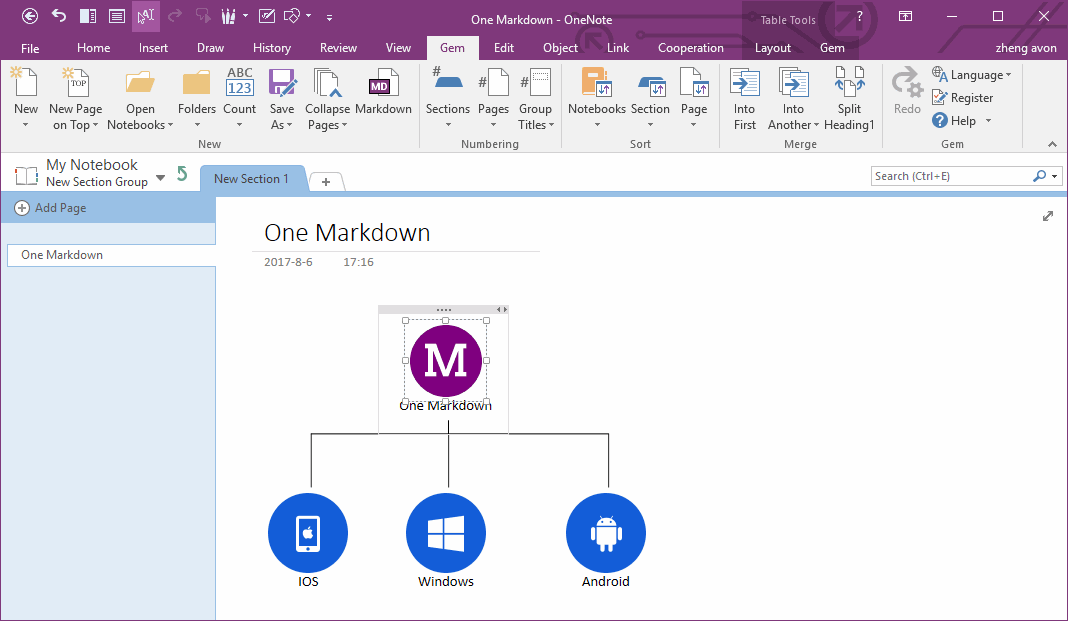The image size is (1068, 621).
Task: Click the expand page full-screen arrow icon
Action: tap(1048, 216)
